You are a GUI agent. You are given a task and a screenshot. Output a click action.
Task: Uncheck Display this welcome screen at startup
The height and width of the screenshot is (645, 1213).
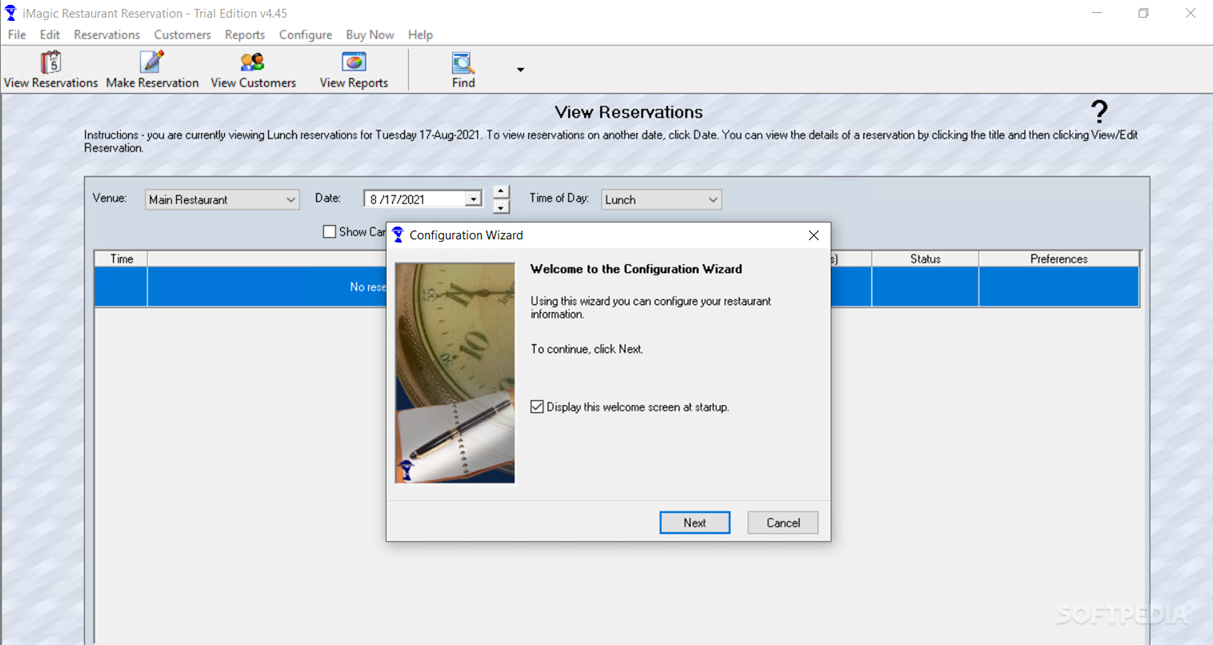point(537,407)
